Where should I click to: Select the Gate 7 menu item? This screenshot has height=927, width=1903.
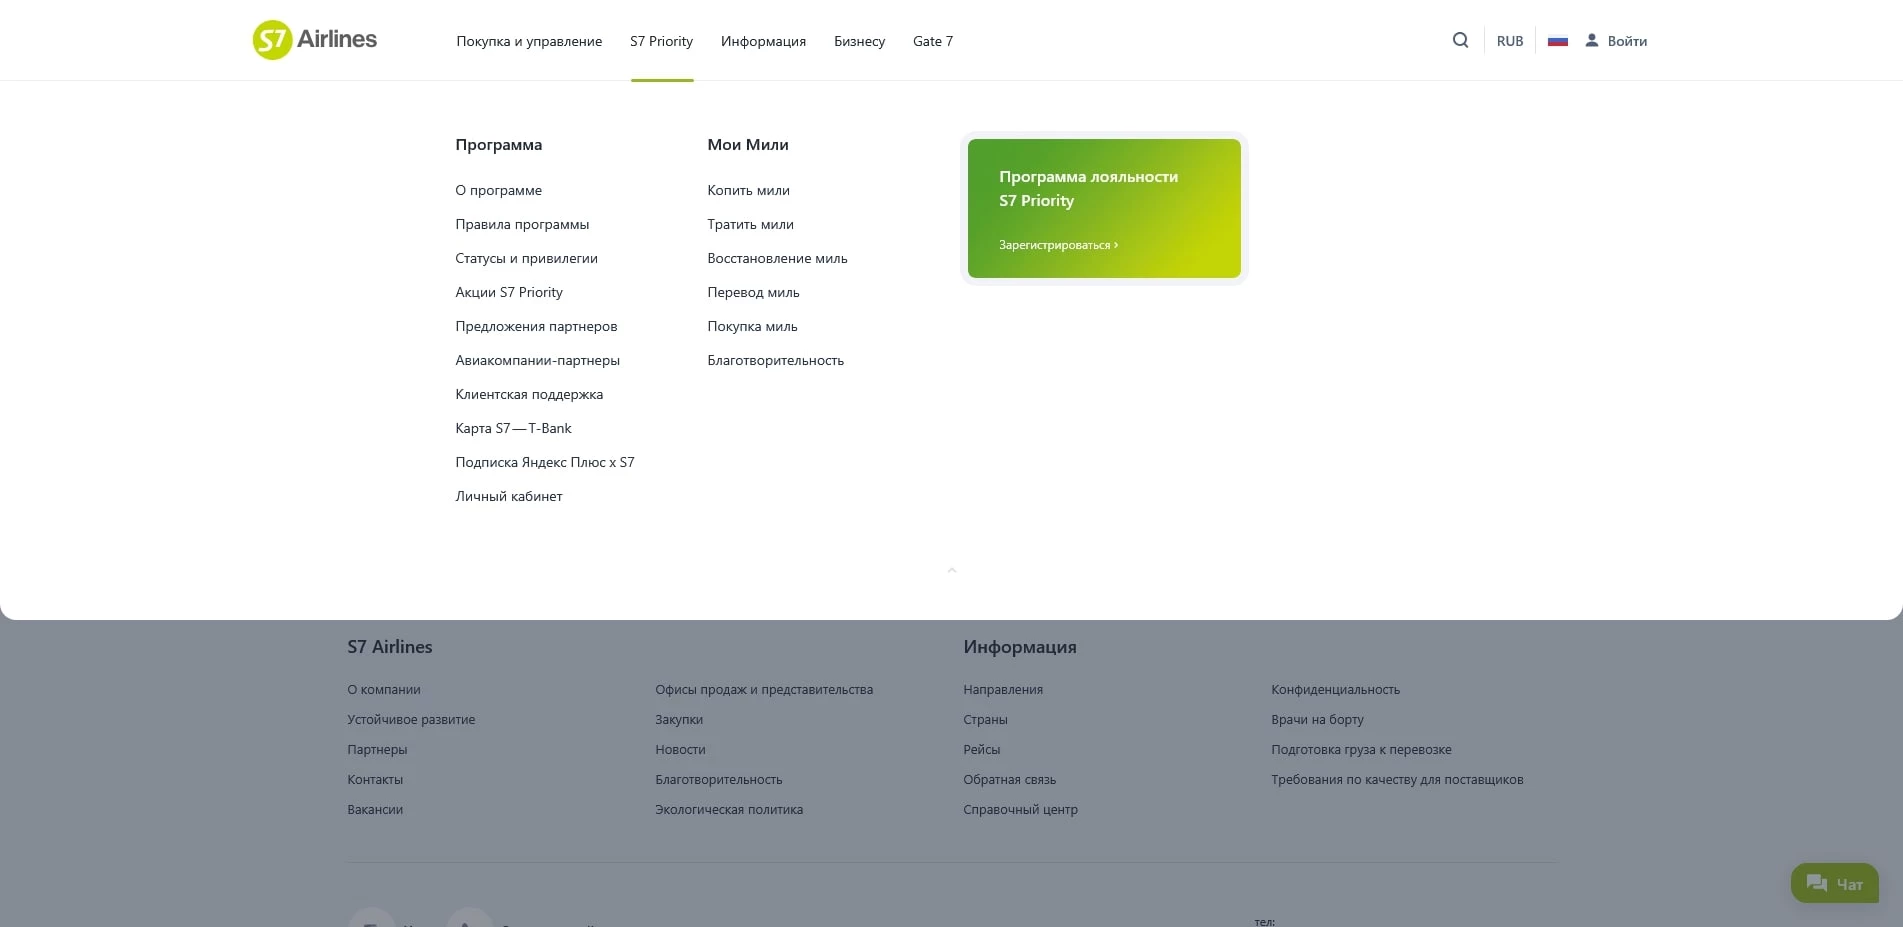coord(932,41)
